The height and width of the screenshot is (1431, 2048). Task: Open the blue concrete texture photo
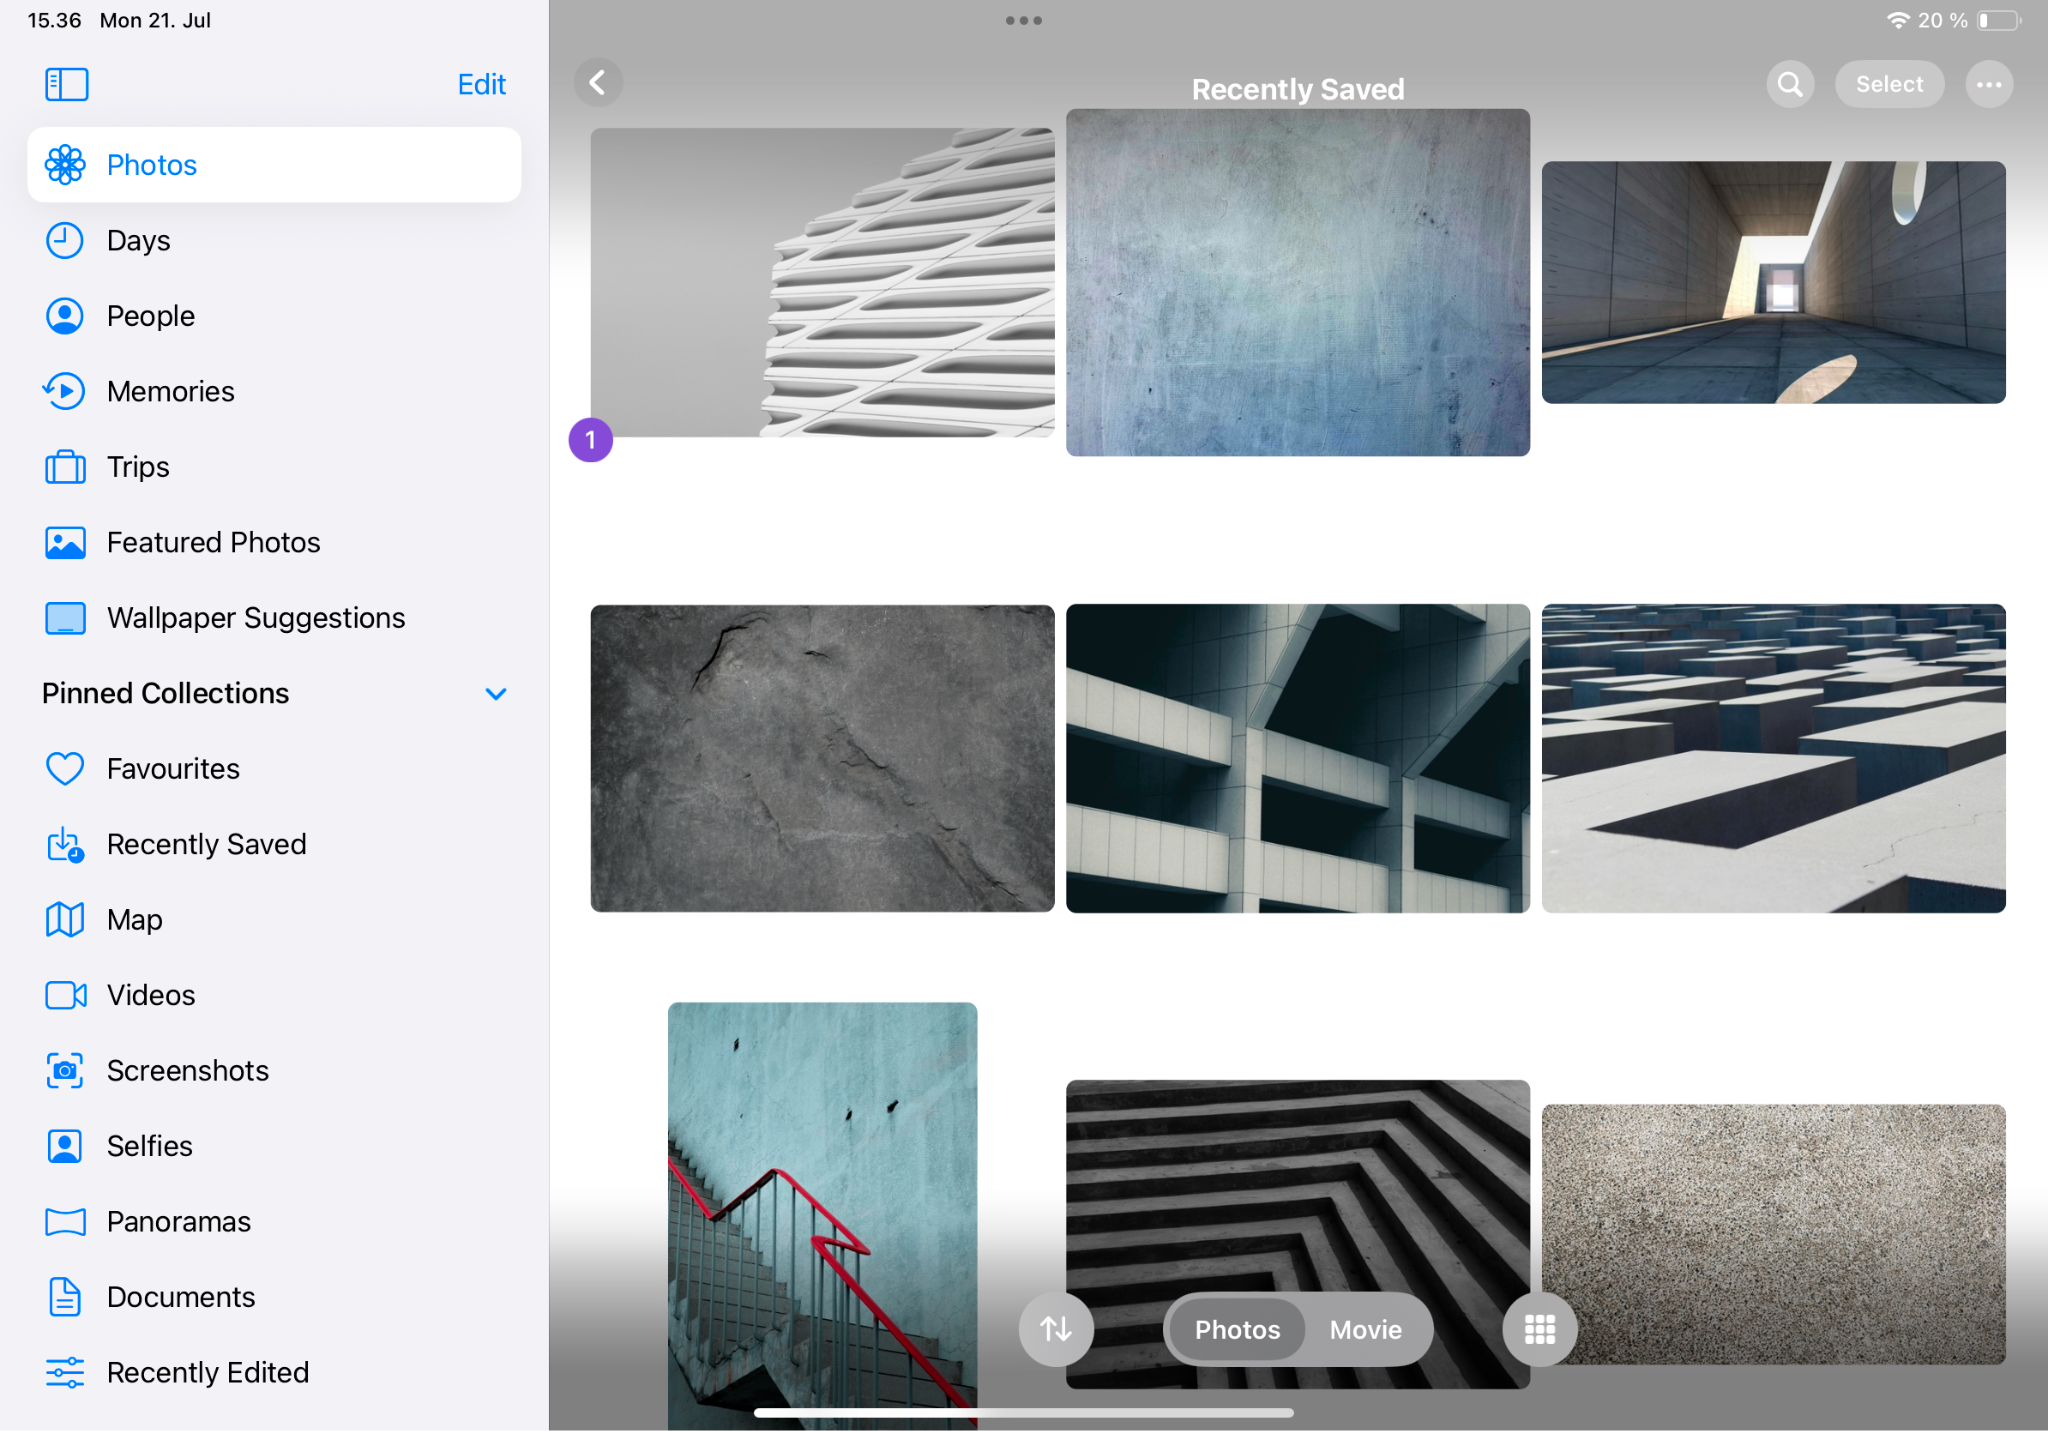pos(1297,282)
